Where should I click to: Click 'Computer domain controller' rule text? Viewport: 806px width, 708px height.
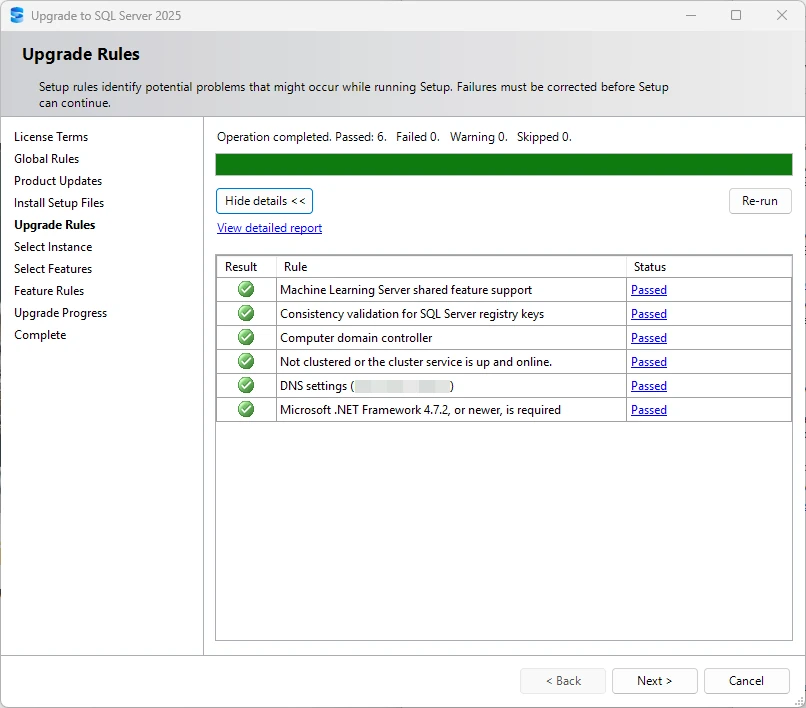356,338
